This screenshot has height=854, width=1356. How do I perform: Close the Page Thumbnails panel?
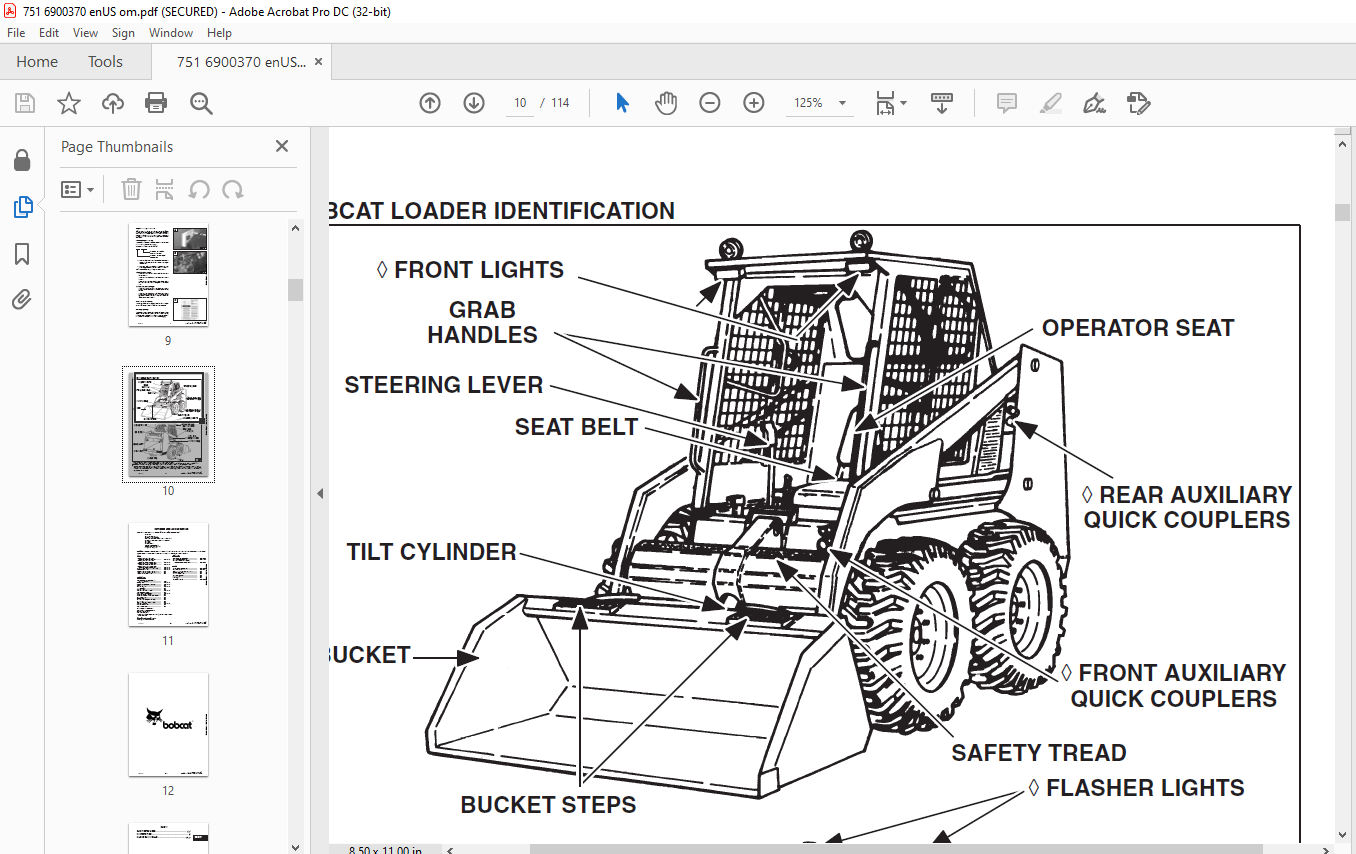(282, 146)
